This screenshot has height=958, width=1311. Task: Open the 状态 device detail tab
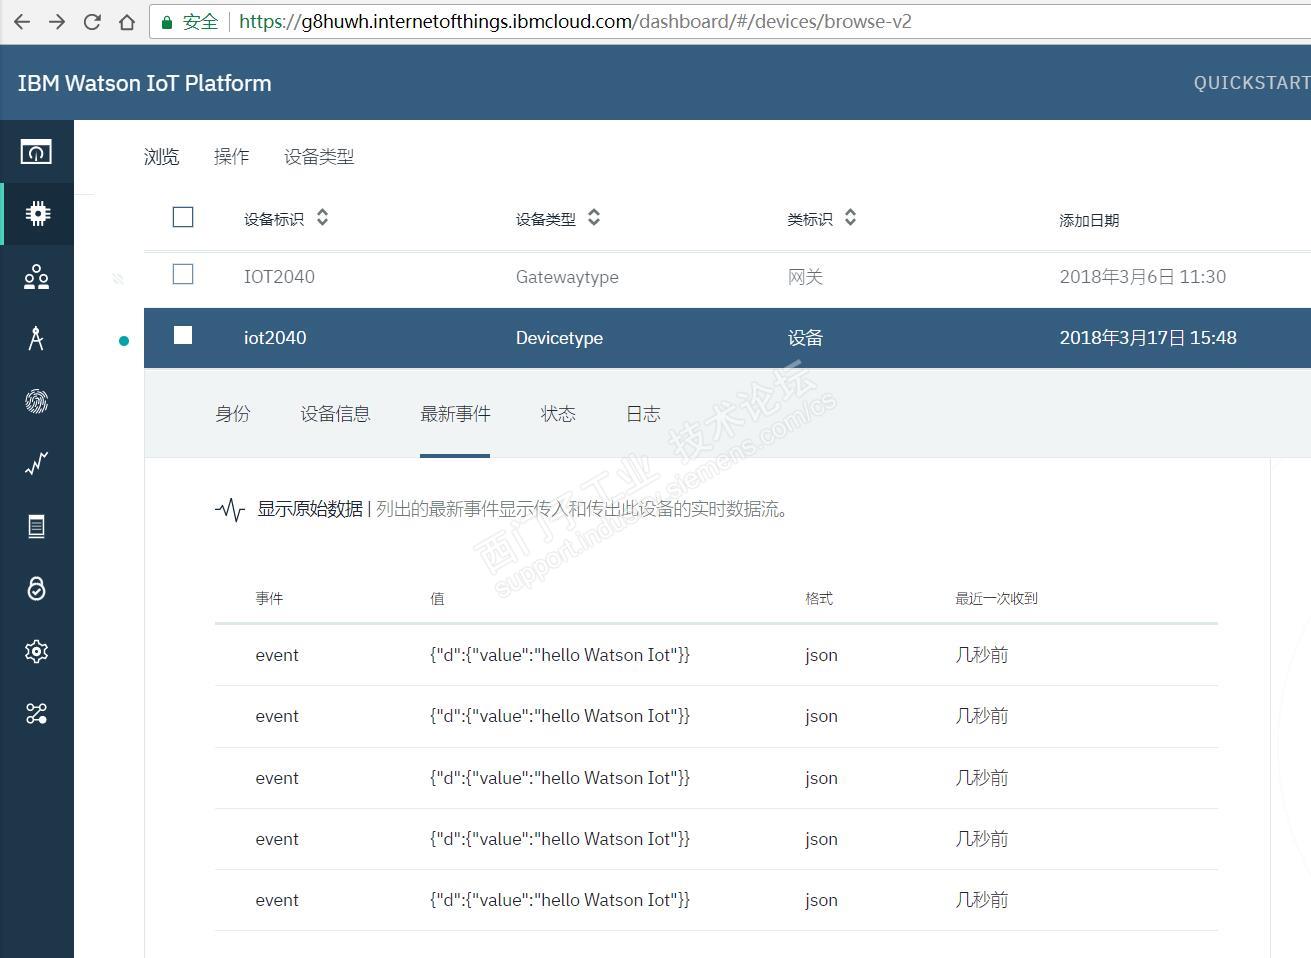pos(558,414)
